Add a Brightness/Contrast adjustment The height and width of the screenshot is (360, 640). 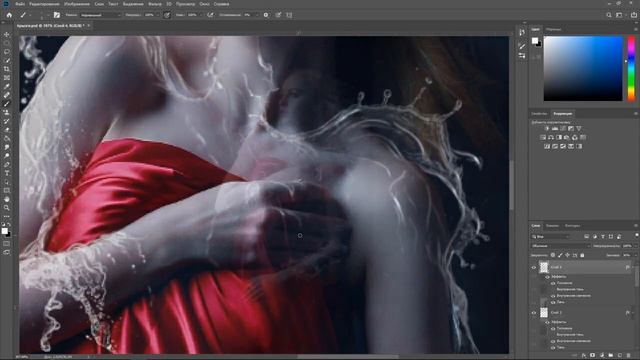click(547, 129)
